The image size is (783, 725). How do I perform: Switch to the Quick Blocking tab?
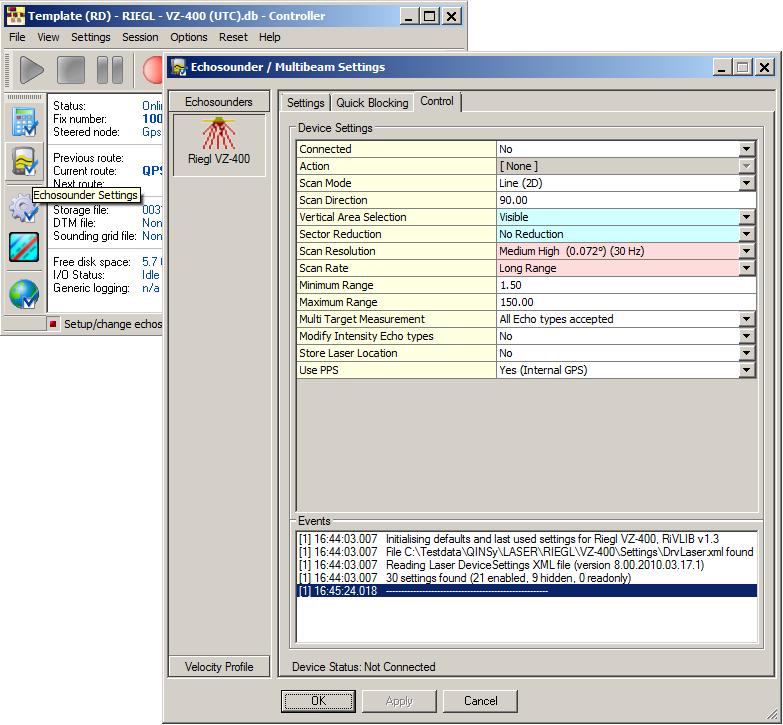click(372, 103)
